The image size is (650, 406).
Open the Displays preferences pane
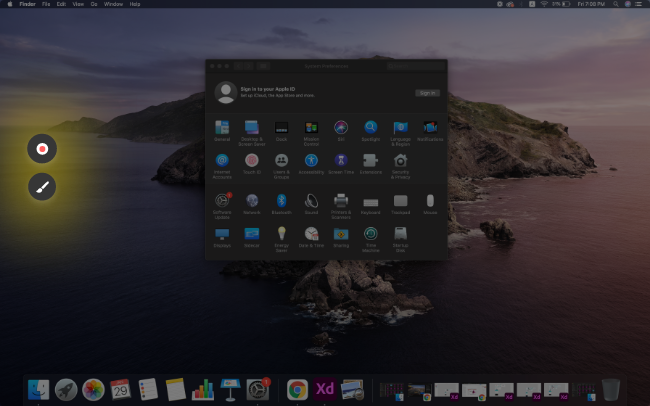(222, 237)
